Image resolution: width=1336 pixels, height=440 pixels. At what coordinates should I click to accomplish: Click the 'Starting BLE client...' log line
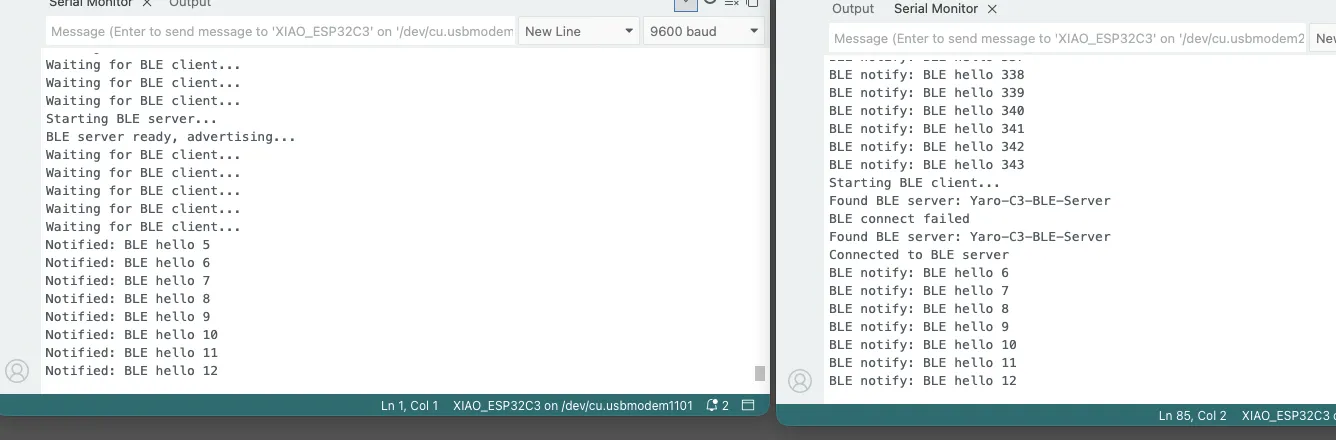pyautogui.click(x=914, y=183)
